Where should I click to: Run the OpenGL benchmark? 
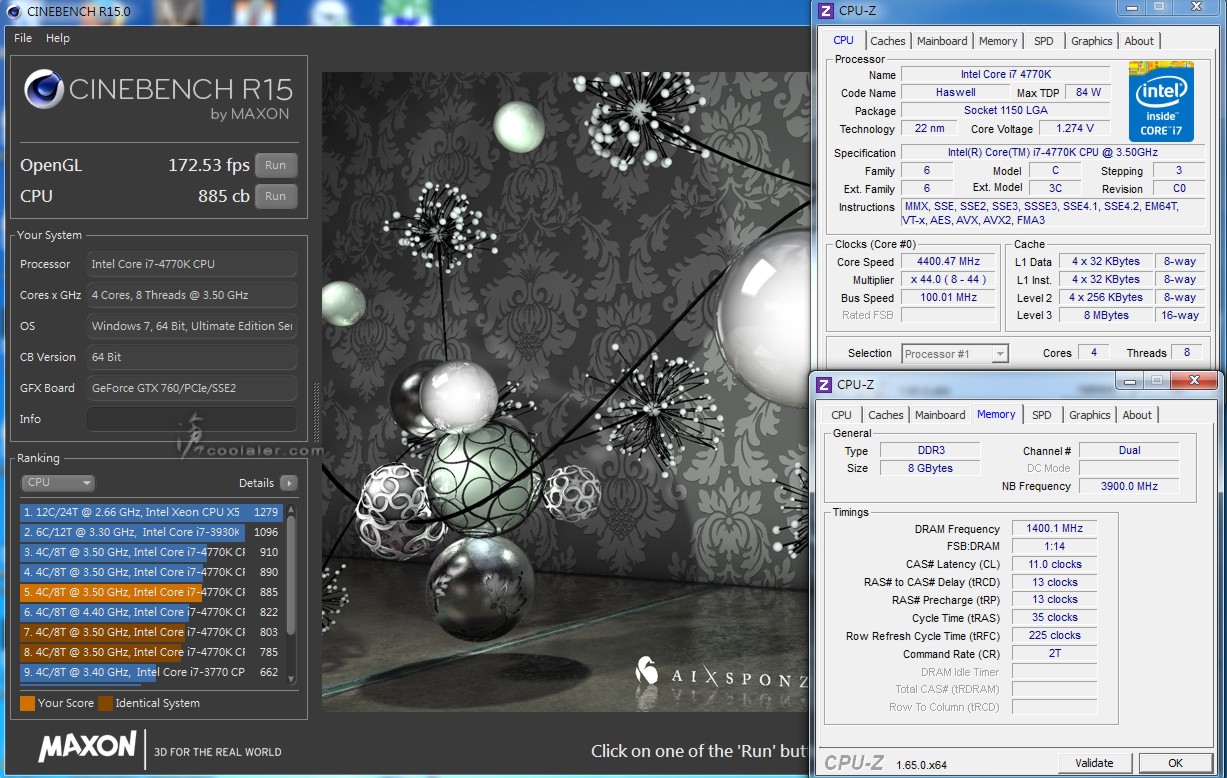pos(276,166)
